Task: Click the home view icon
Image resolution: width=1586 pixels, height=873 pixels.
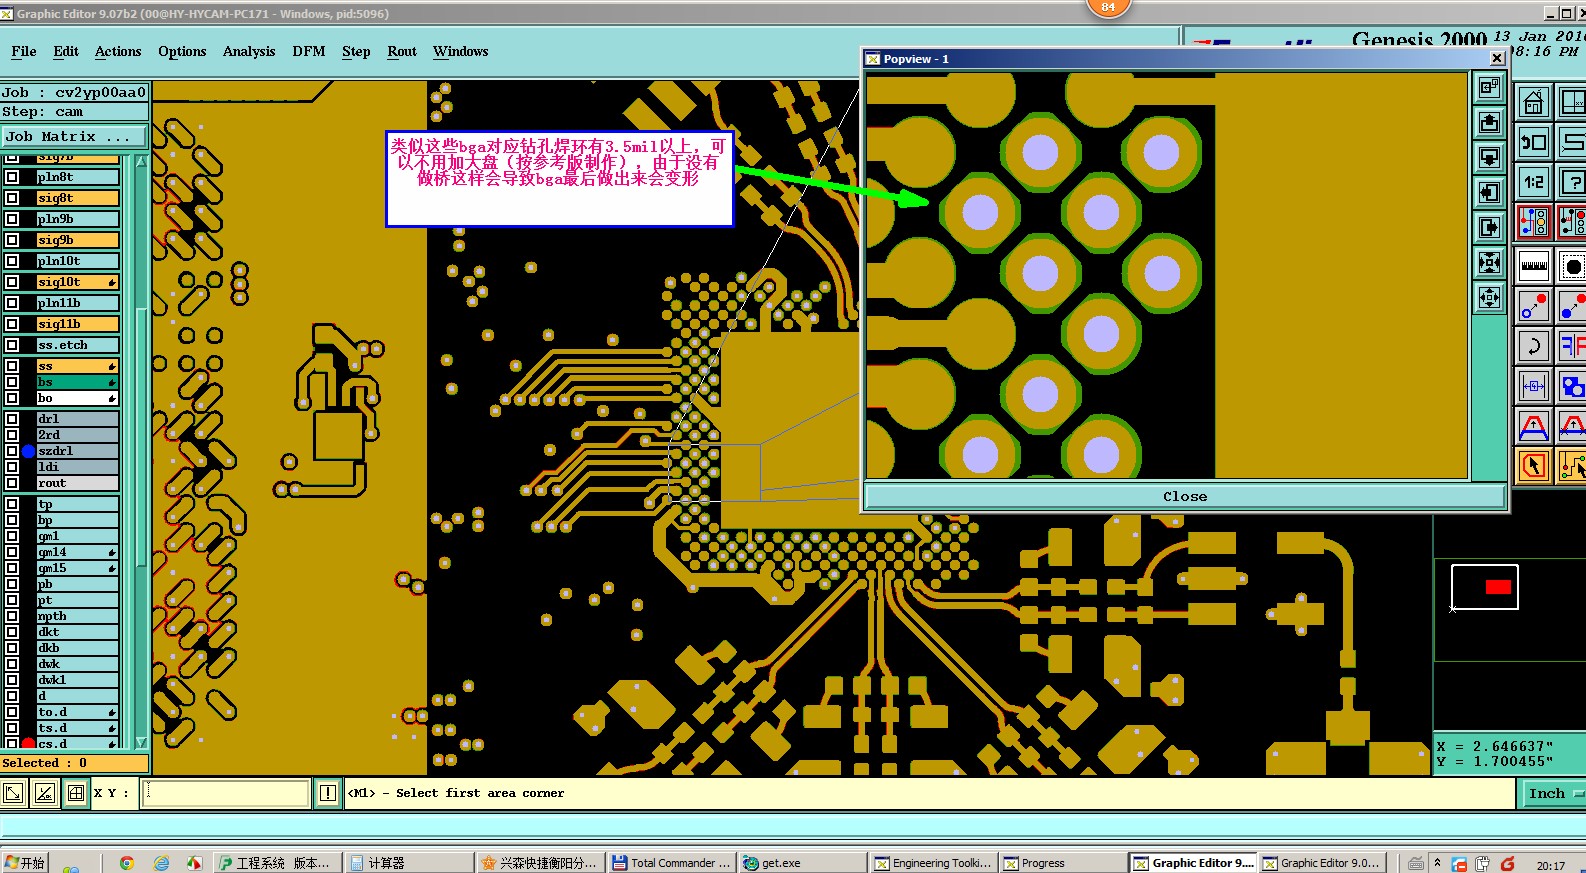Action: (1533, 102)
